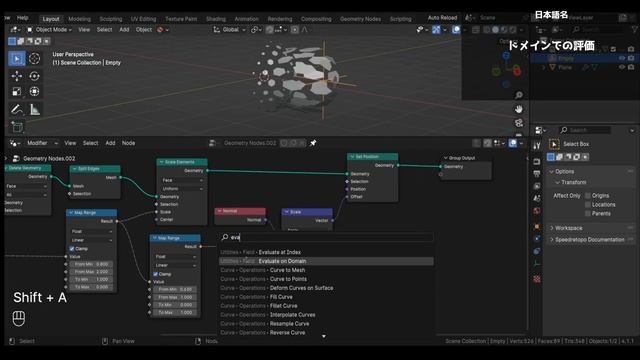The width and height of the screenshot is (640, 360).
Task: Toggle the Clamp checkbox in left Map Range node
Action: [72, 249]
